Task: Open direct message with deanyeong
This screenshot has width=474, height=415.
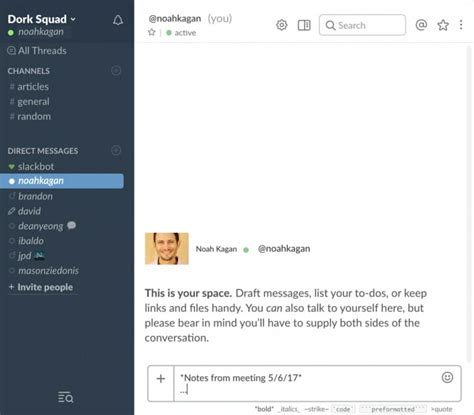Action: (40, 226)
